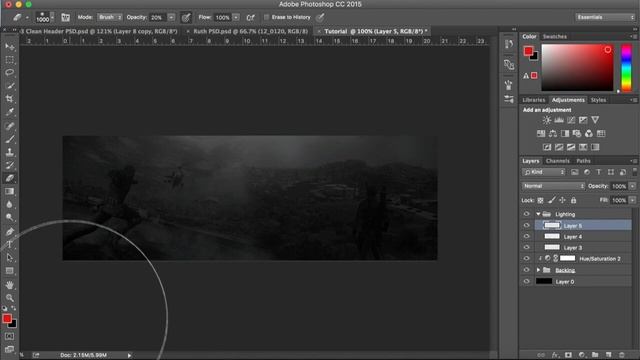The width and height of the screenshot is (640, 360).
Task: Switch to Ruth PSD.psd document tab
Action: 250,31
